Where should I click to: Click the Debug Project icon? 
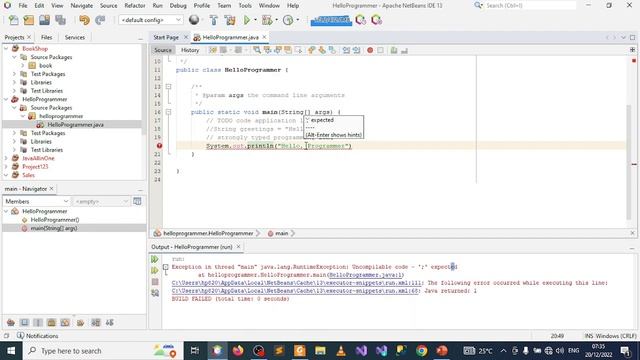click(x=267, y=20)
